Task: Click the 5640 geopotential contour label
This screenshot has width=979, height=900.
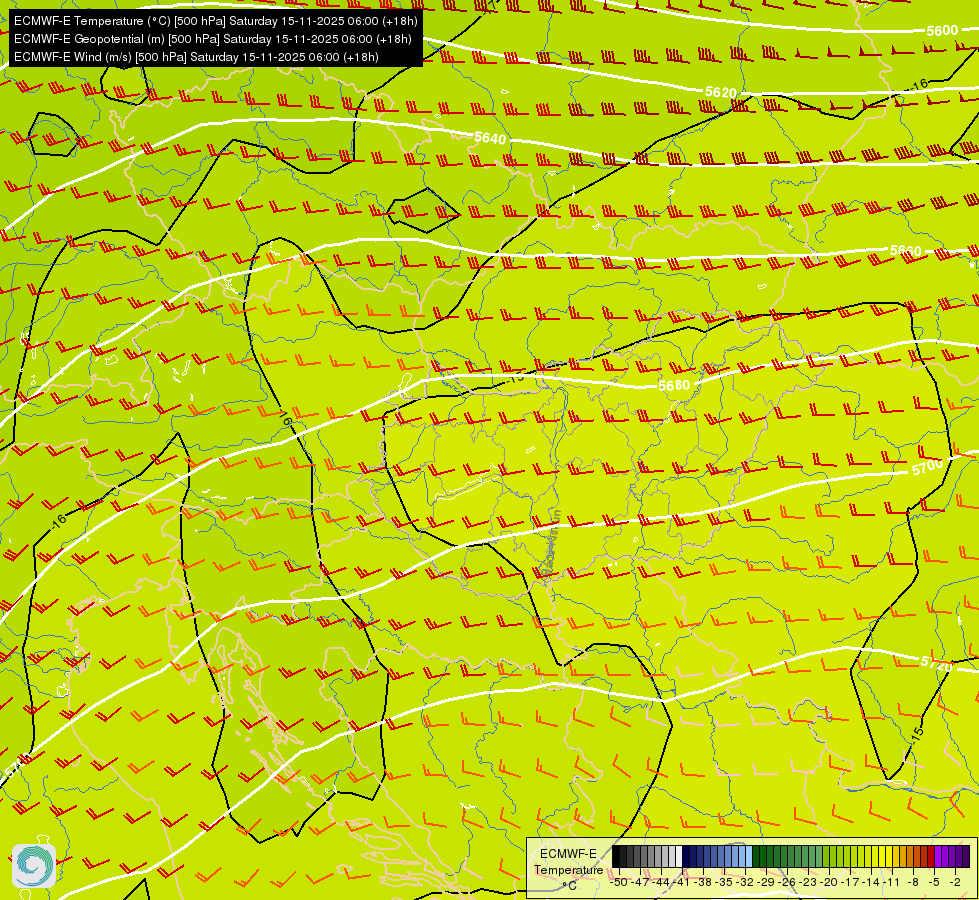Action: click(x=490, y=138)
